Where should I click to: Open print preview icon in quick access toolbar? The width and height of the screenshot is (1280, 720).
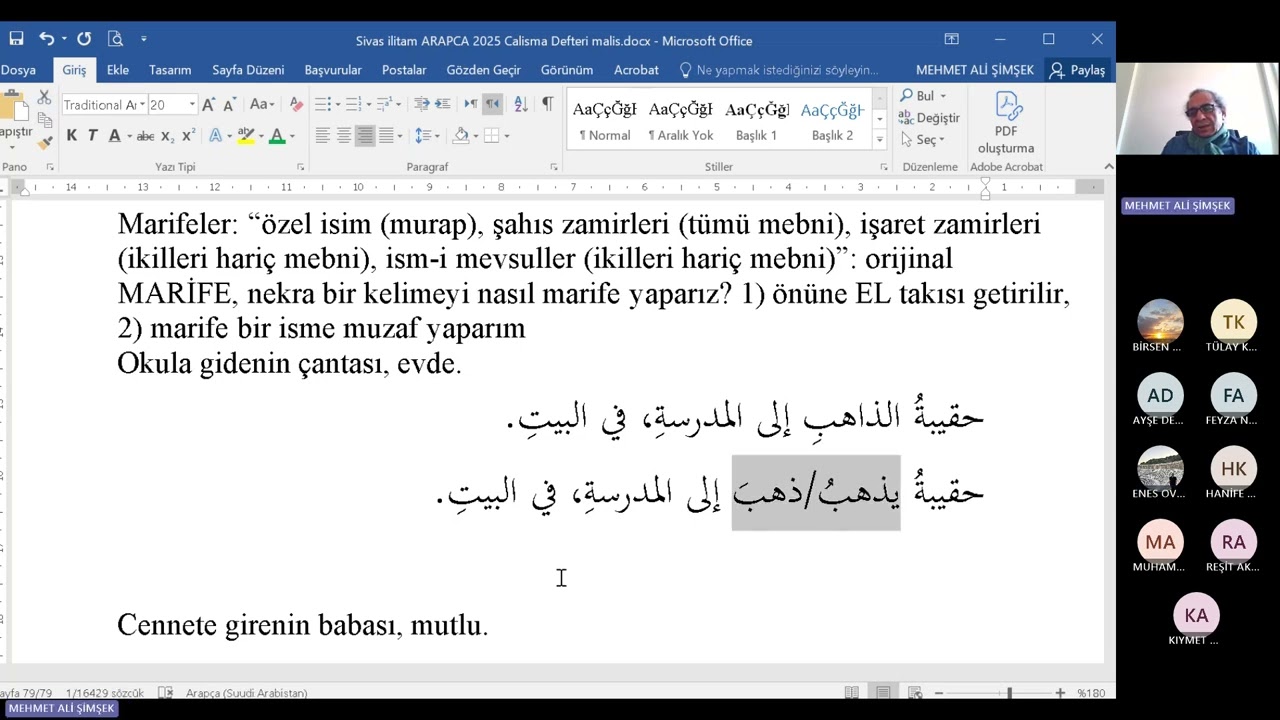tap(115, 39)
